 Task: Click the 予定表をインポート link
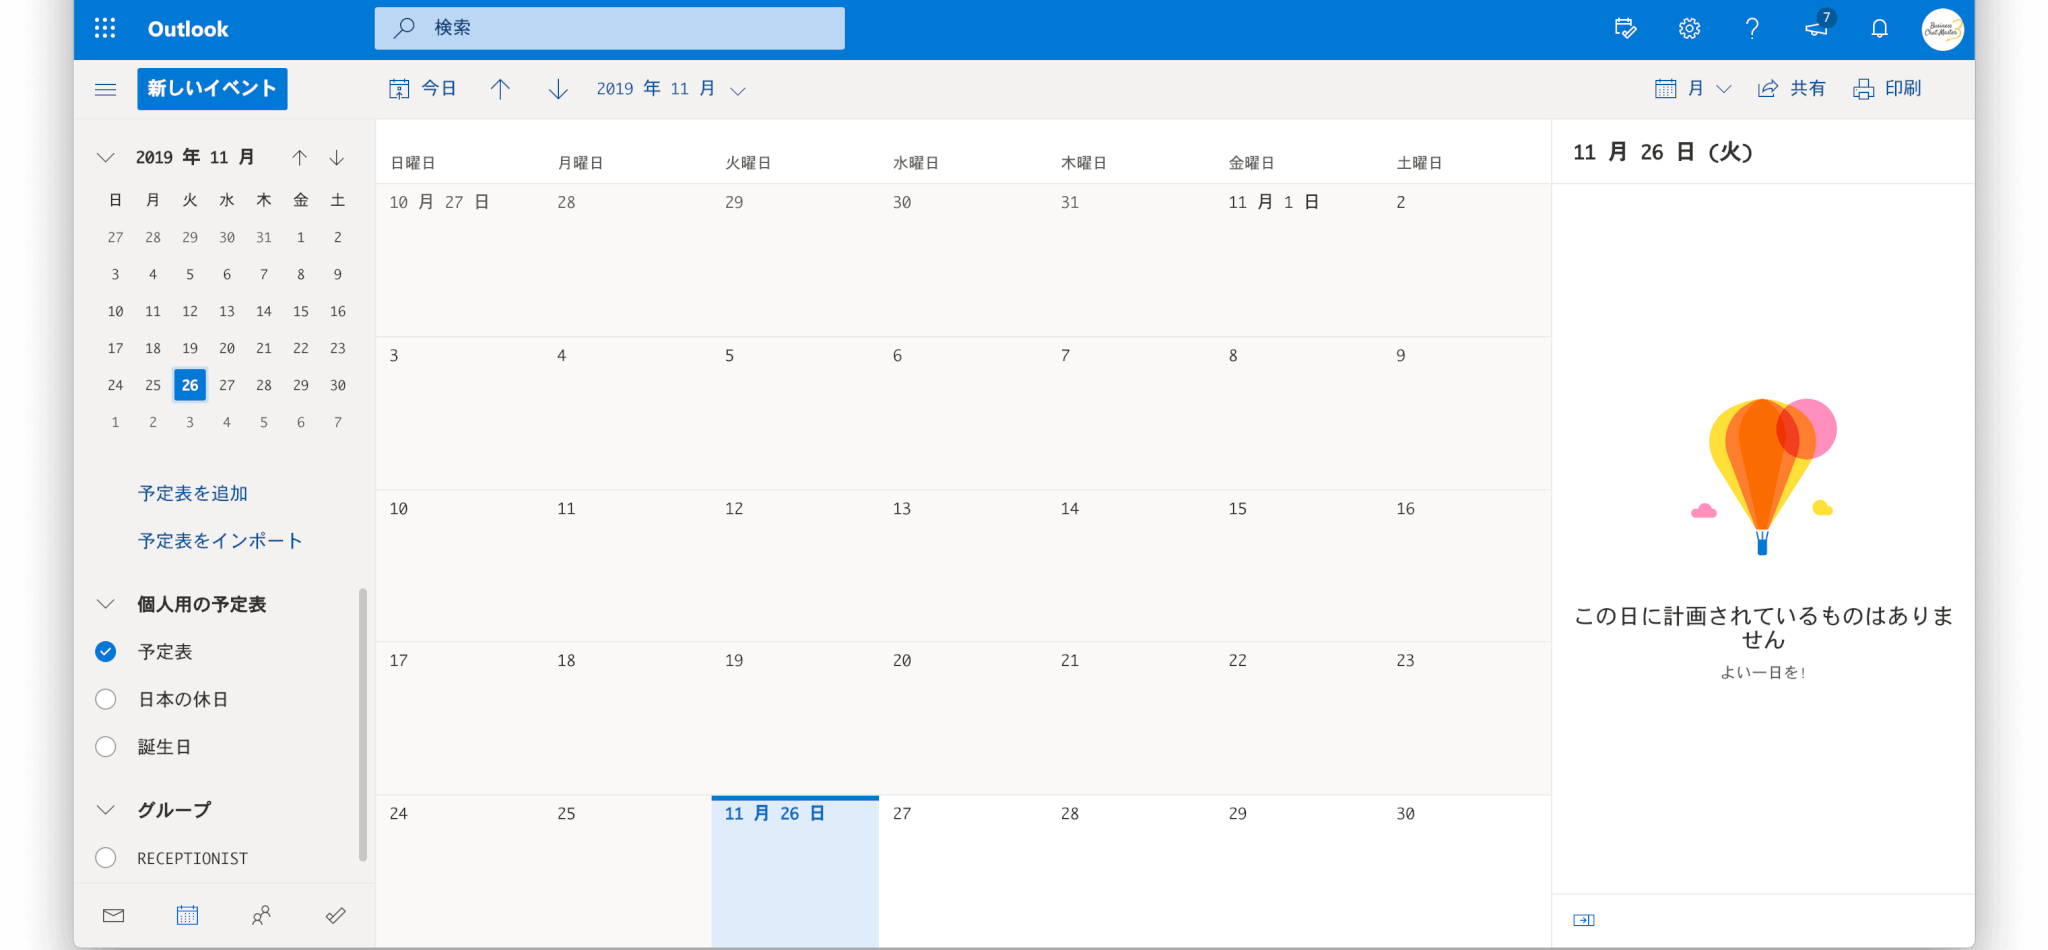[220, 541]
